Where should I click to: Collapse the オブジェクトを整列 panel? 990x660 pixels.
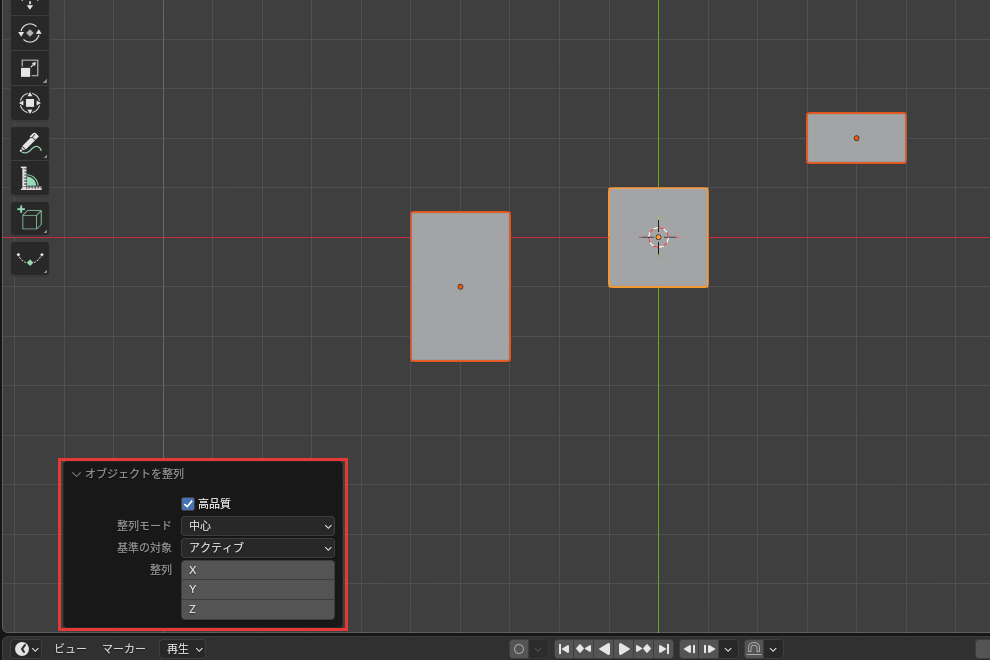76,474
